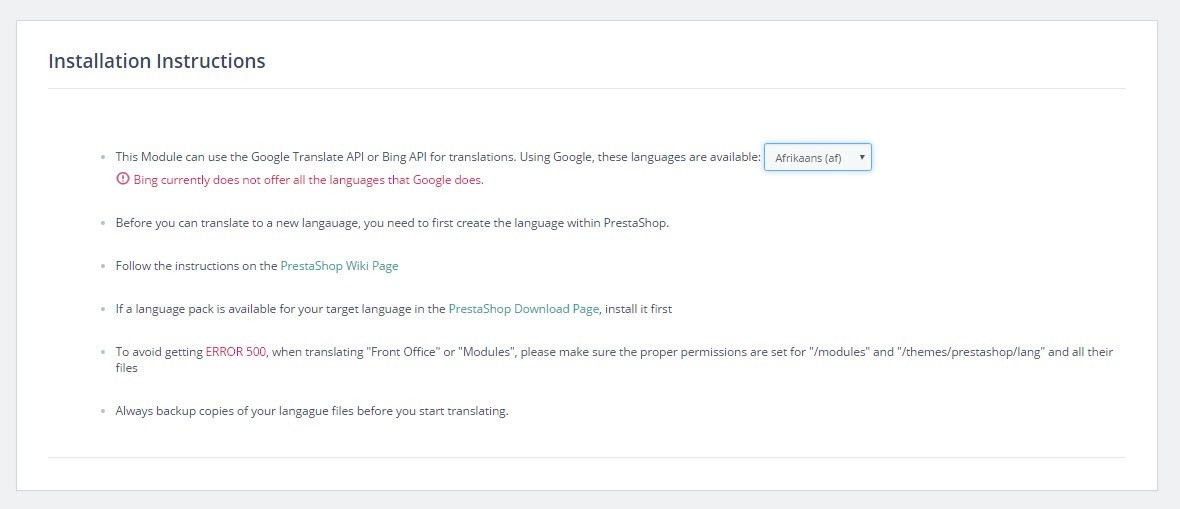Click the bullet beside 'Always backup copies'
This screenshot has width=1180, height=509.
pyautogui.click(x=103, y=412)
